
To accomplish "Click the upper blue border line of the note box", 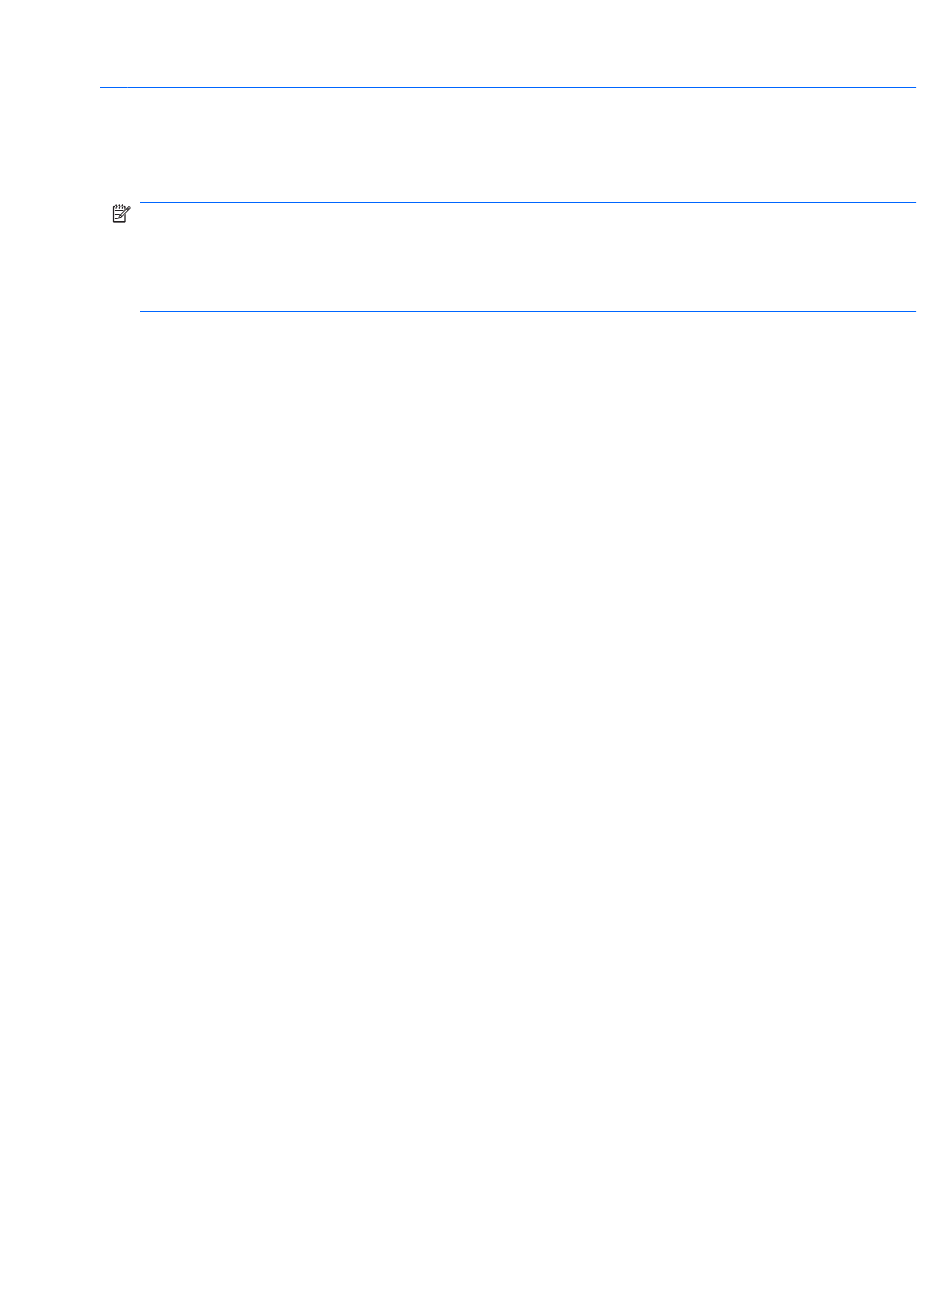I will 527,203.
